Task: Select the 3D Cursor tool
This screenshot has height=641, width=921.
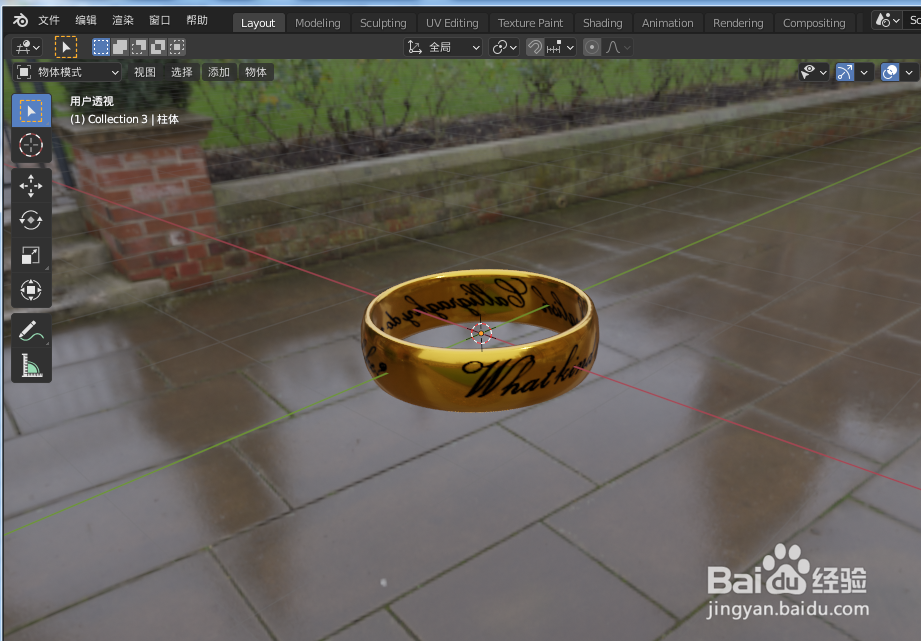Action: click(31, 145)
